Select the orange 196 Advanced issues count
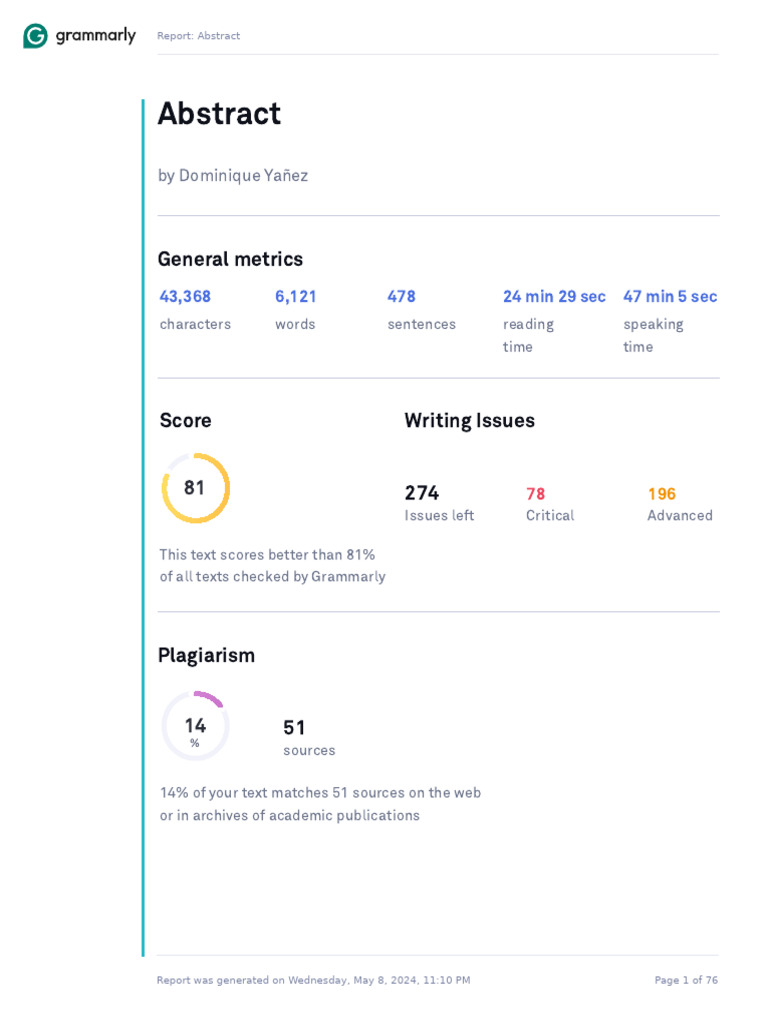The width and height of the screenshot is (768, 1024). pyautogui.click(x=661, y=494)
